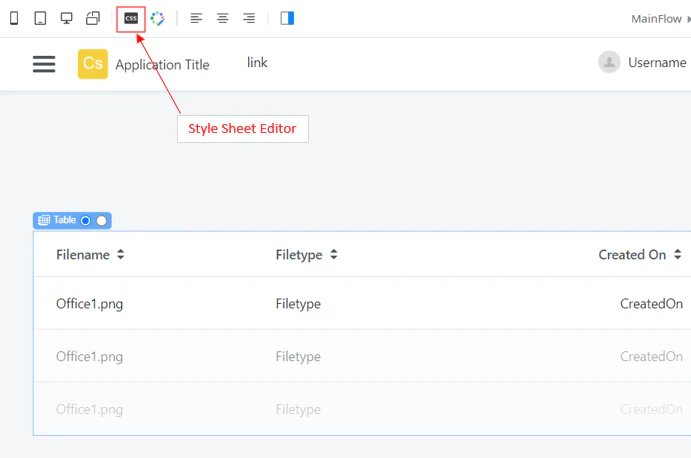Viewport: 691px width, 458px height.
Task: Switch to tablet preview device
Action: 40,19
